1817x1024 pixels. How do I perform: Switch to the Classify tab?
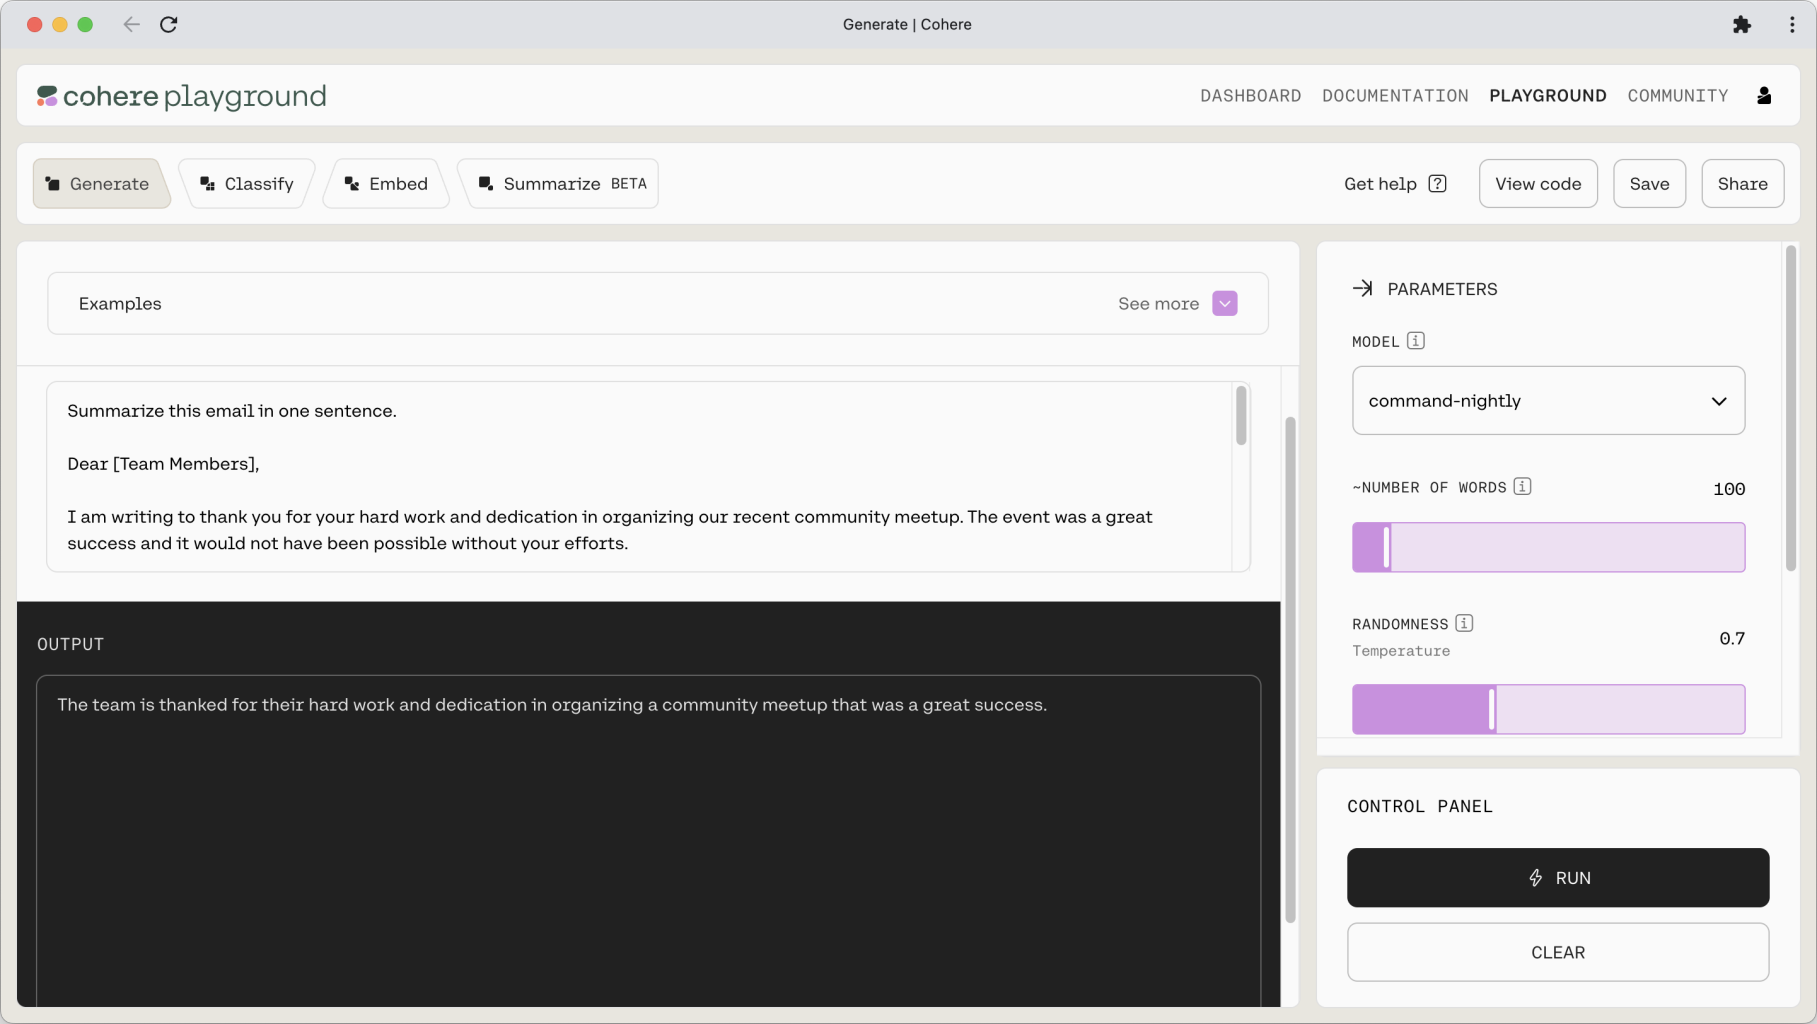[247, 184]
